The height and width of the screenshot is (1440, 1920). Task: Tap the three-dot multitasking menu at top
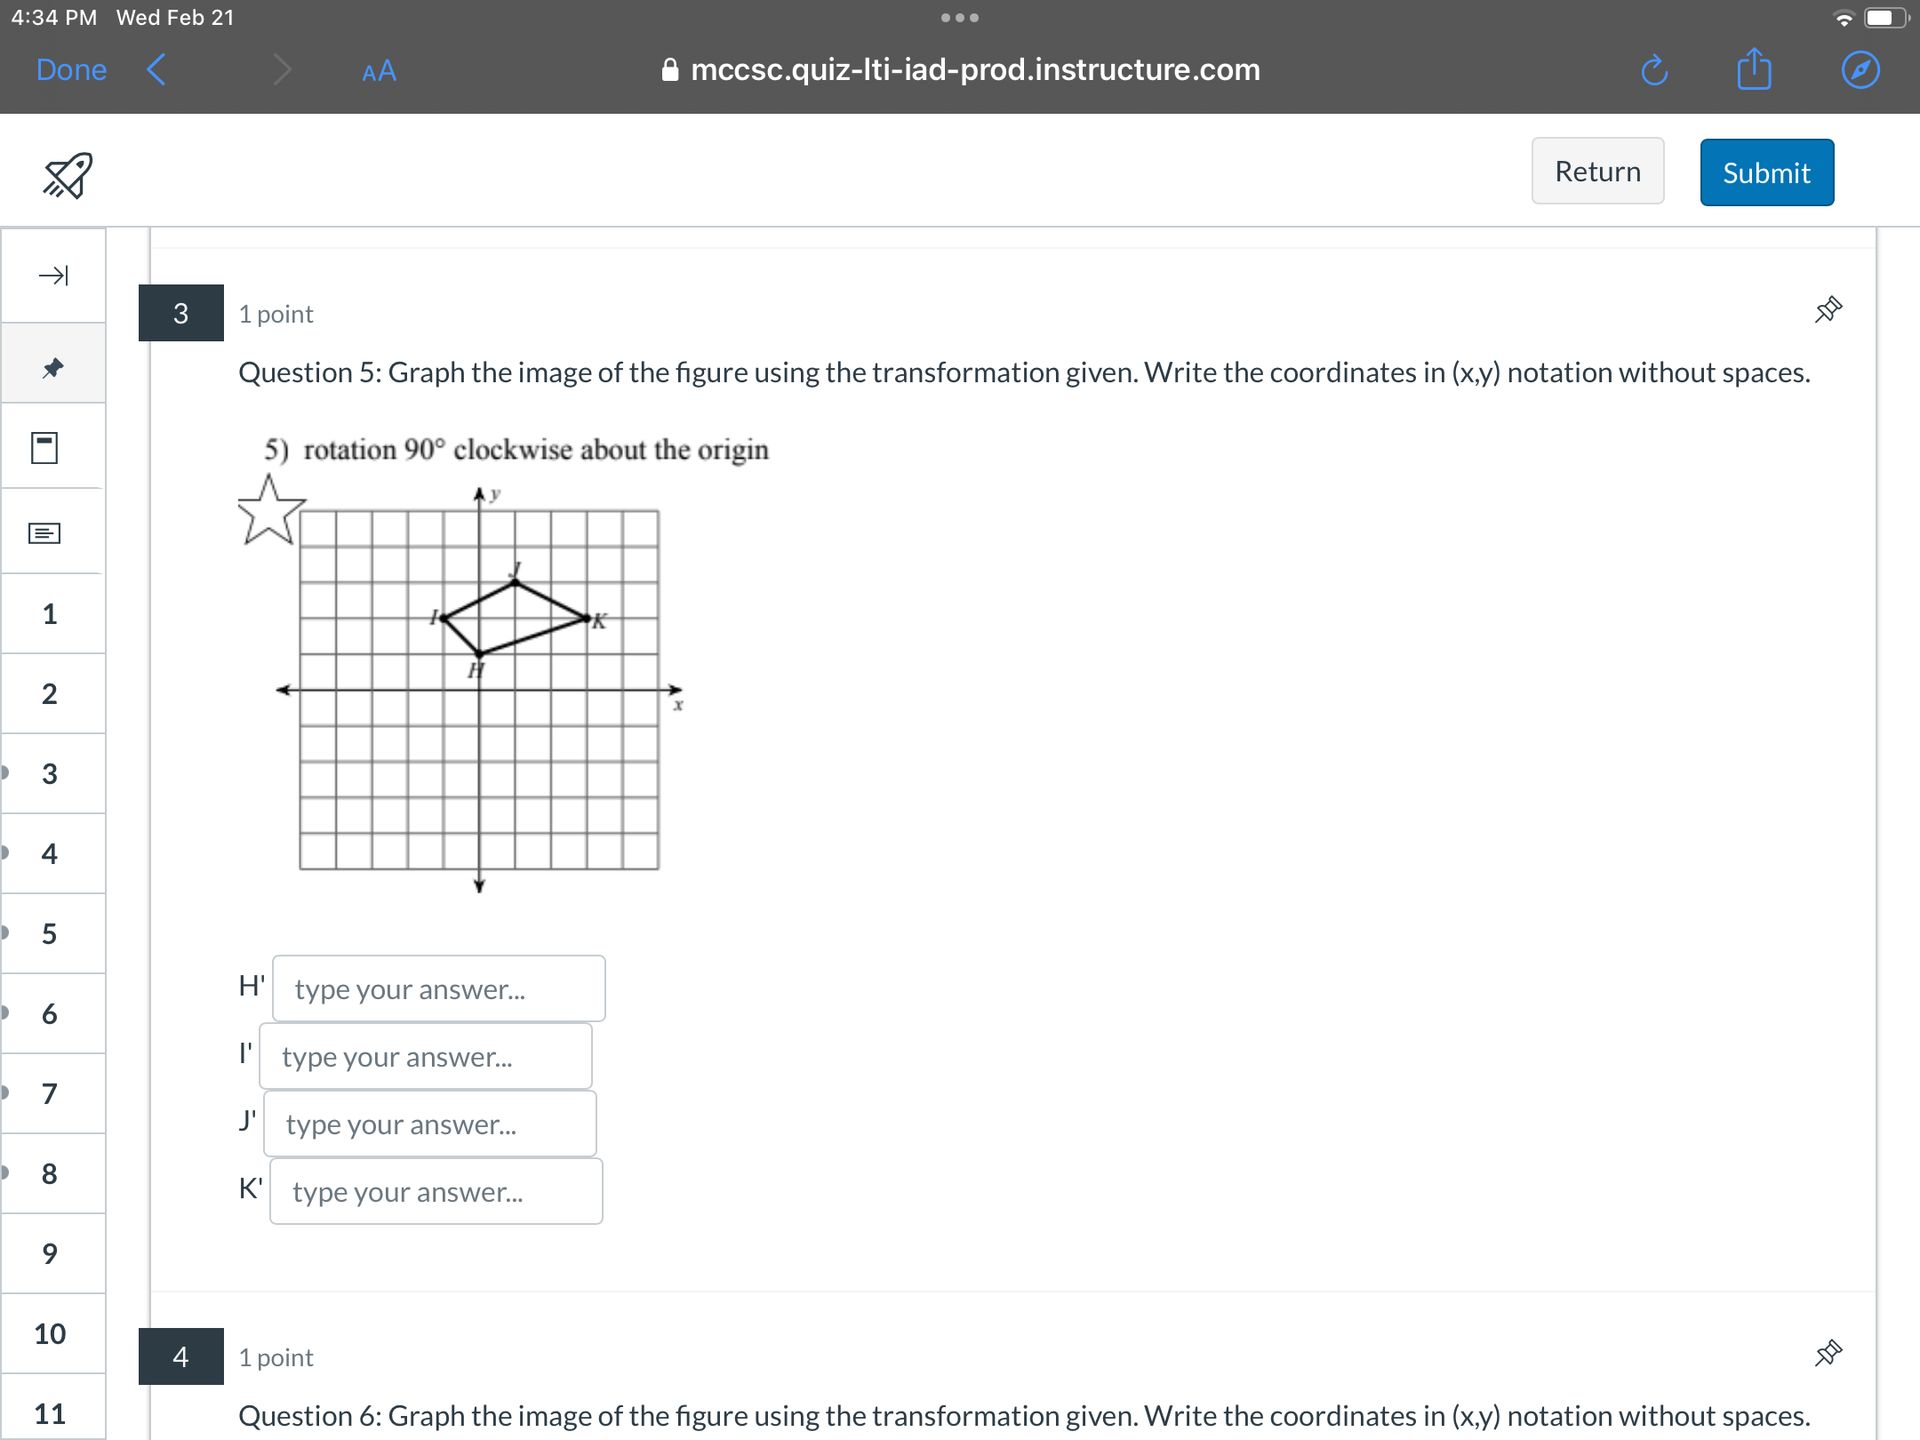(x=960, y=18)
